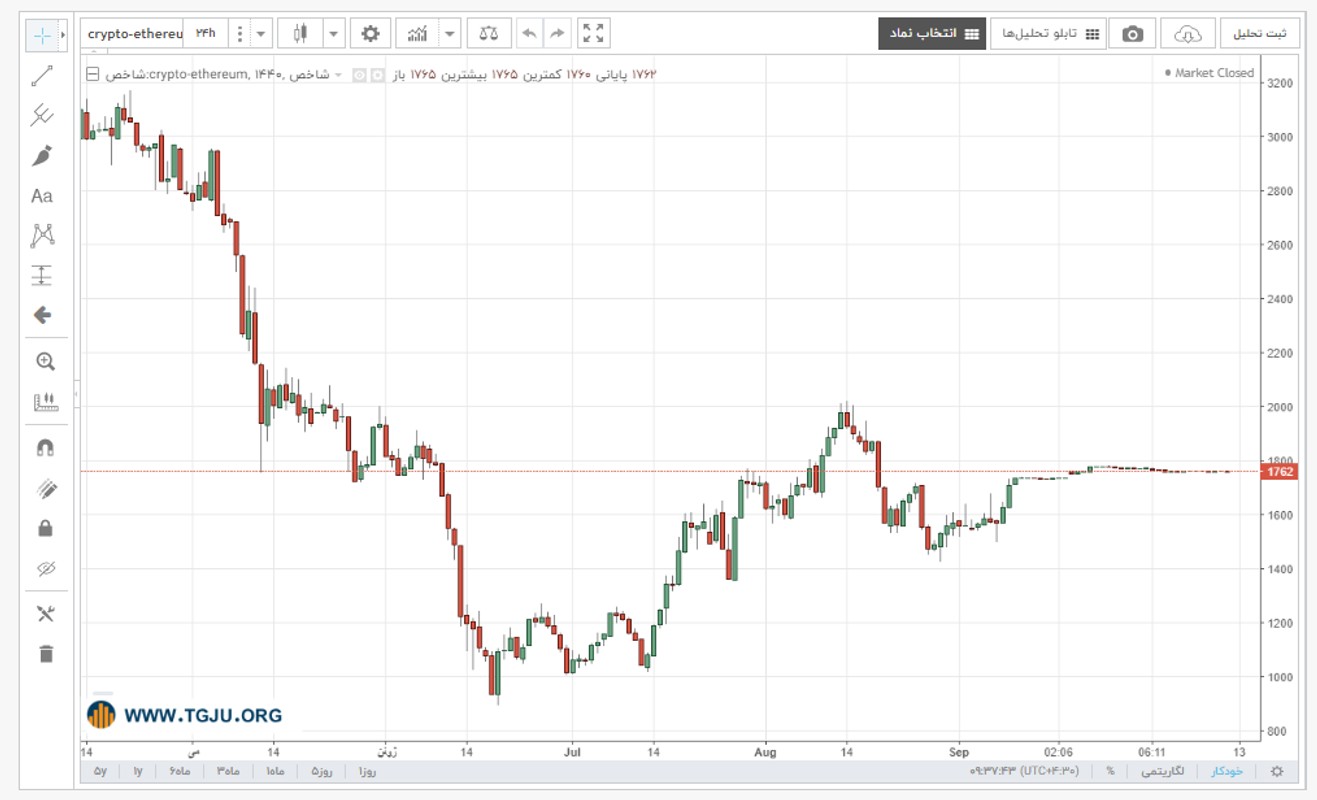1317x800 pixels.
Task: Choose the Aa text annotation tool
Action: pyautogui.click(x=42, y=196)
